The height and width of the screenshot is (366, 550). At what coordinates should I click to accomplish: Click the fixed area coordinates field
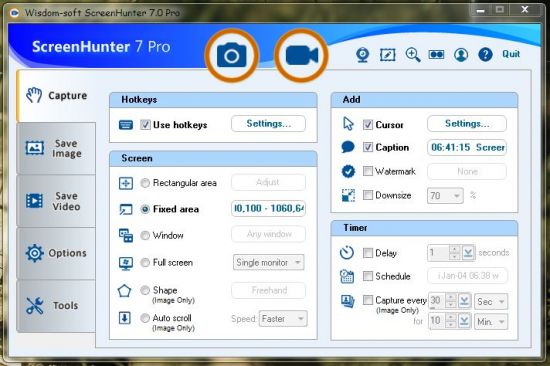[268, 208]
